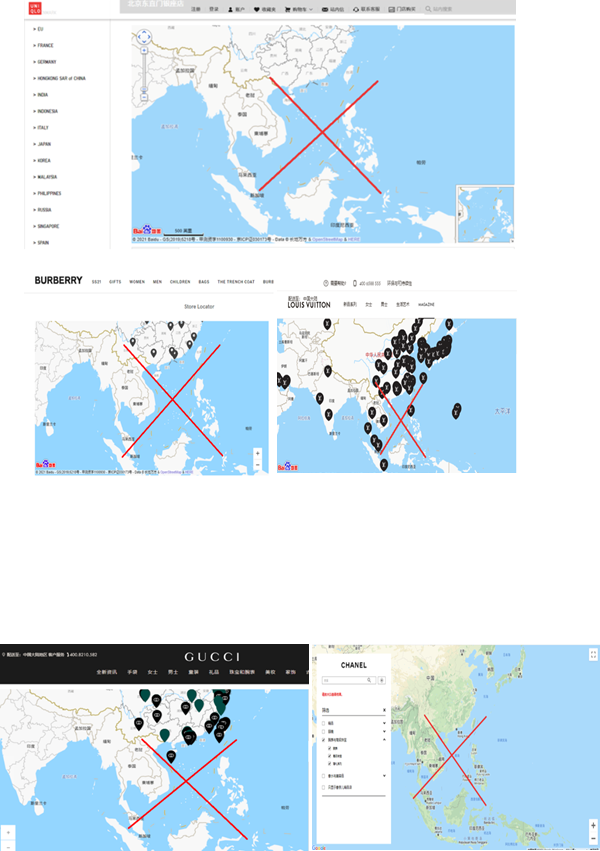Viewport: 600px width, 851px height.
Task: Open the store purchase icon in UNIQLO header
Action: (x=391, y=9)
